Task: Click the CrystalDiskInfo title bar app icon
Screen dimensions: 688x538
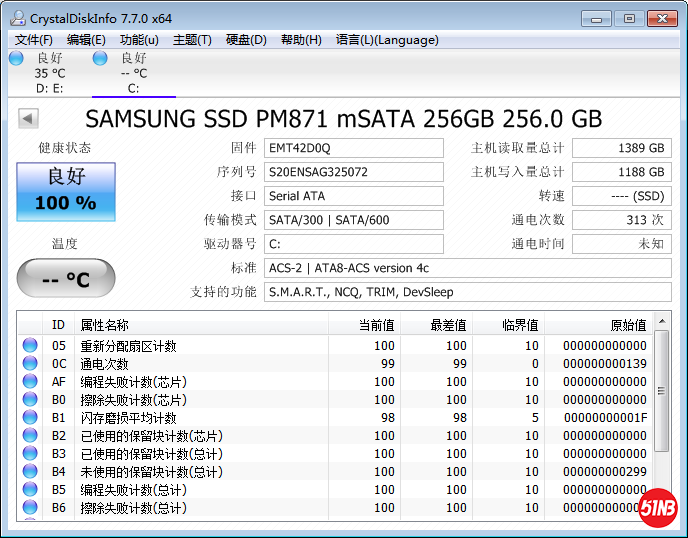Action: point(16,18)
